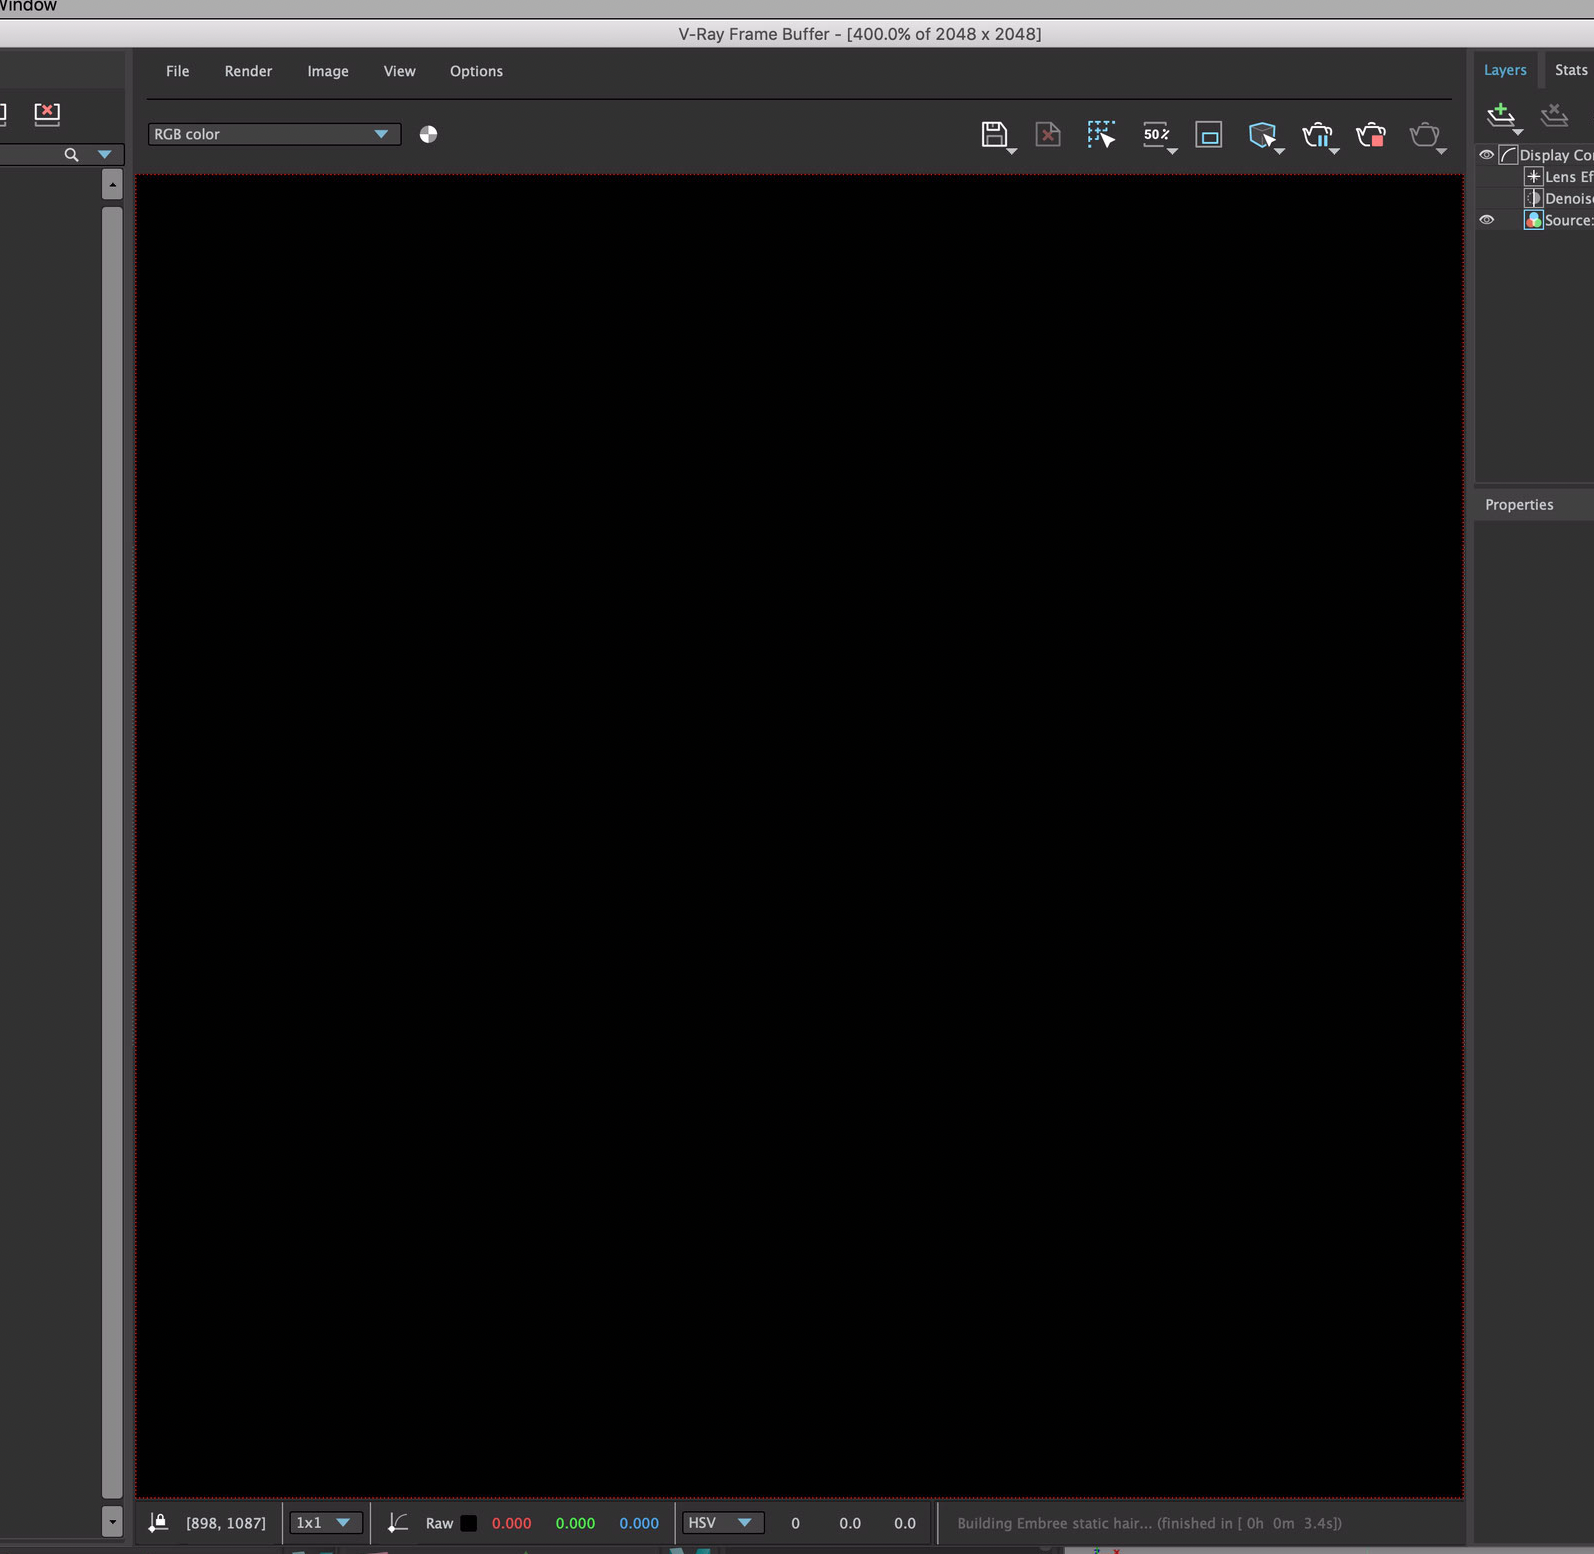Activate the Follow mouse selection icon
Image resolution: width=1594 pixels, height=1554 pixels.
pos(1101,134)
